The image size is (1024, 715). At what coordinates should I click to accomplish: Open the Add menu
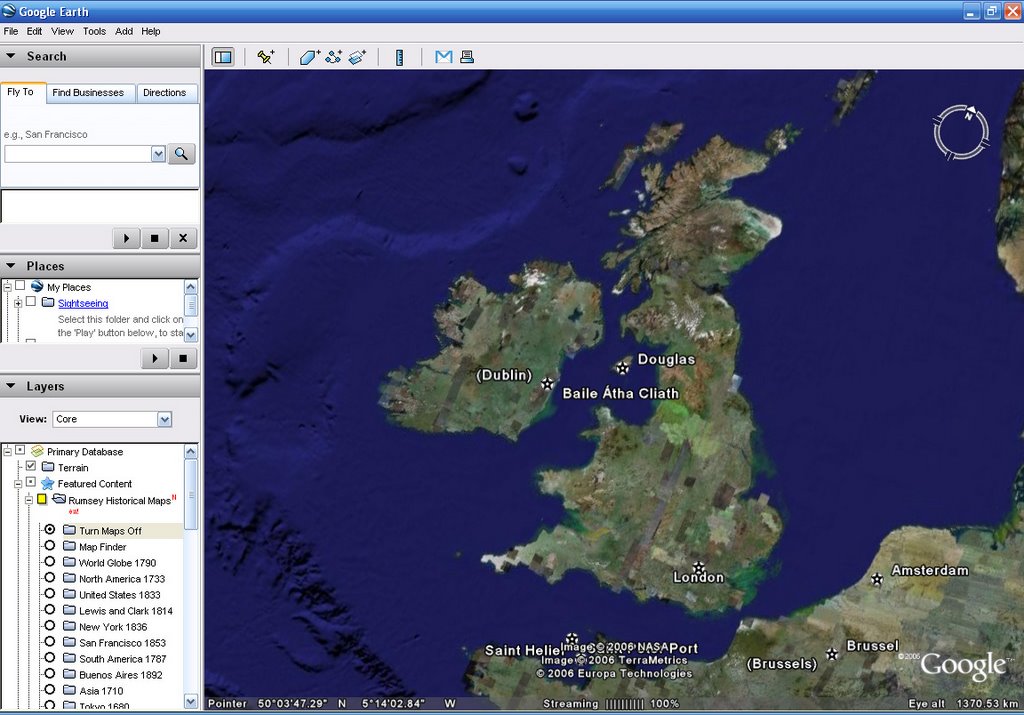[124, 31]
